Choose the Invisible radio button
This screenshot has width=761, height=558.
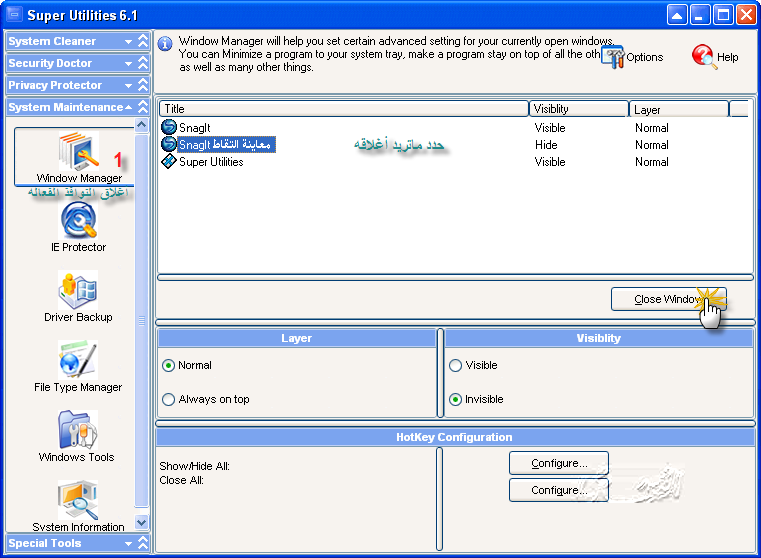point(455,399)
